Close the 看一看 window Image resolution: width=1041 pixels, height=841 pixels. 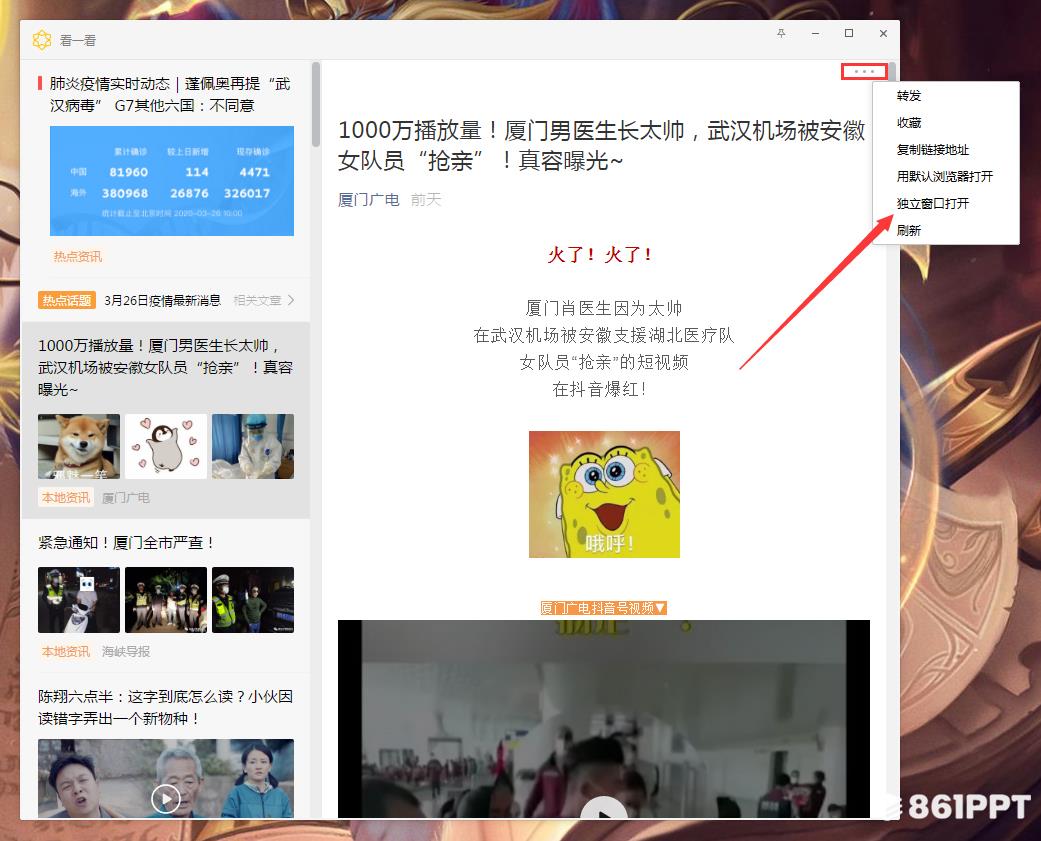883,33
